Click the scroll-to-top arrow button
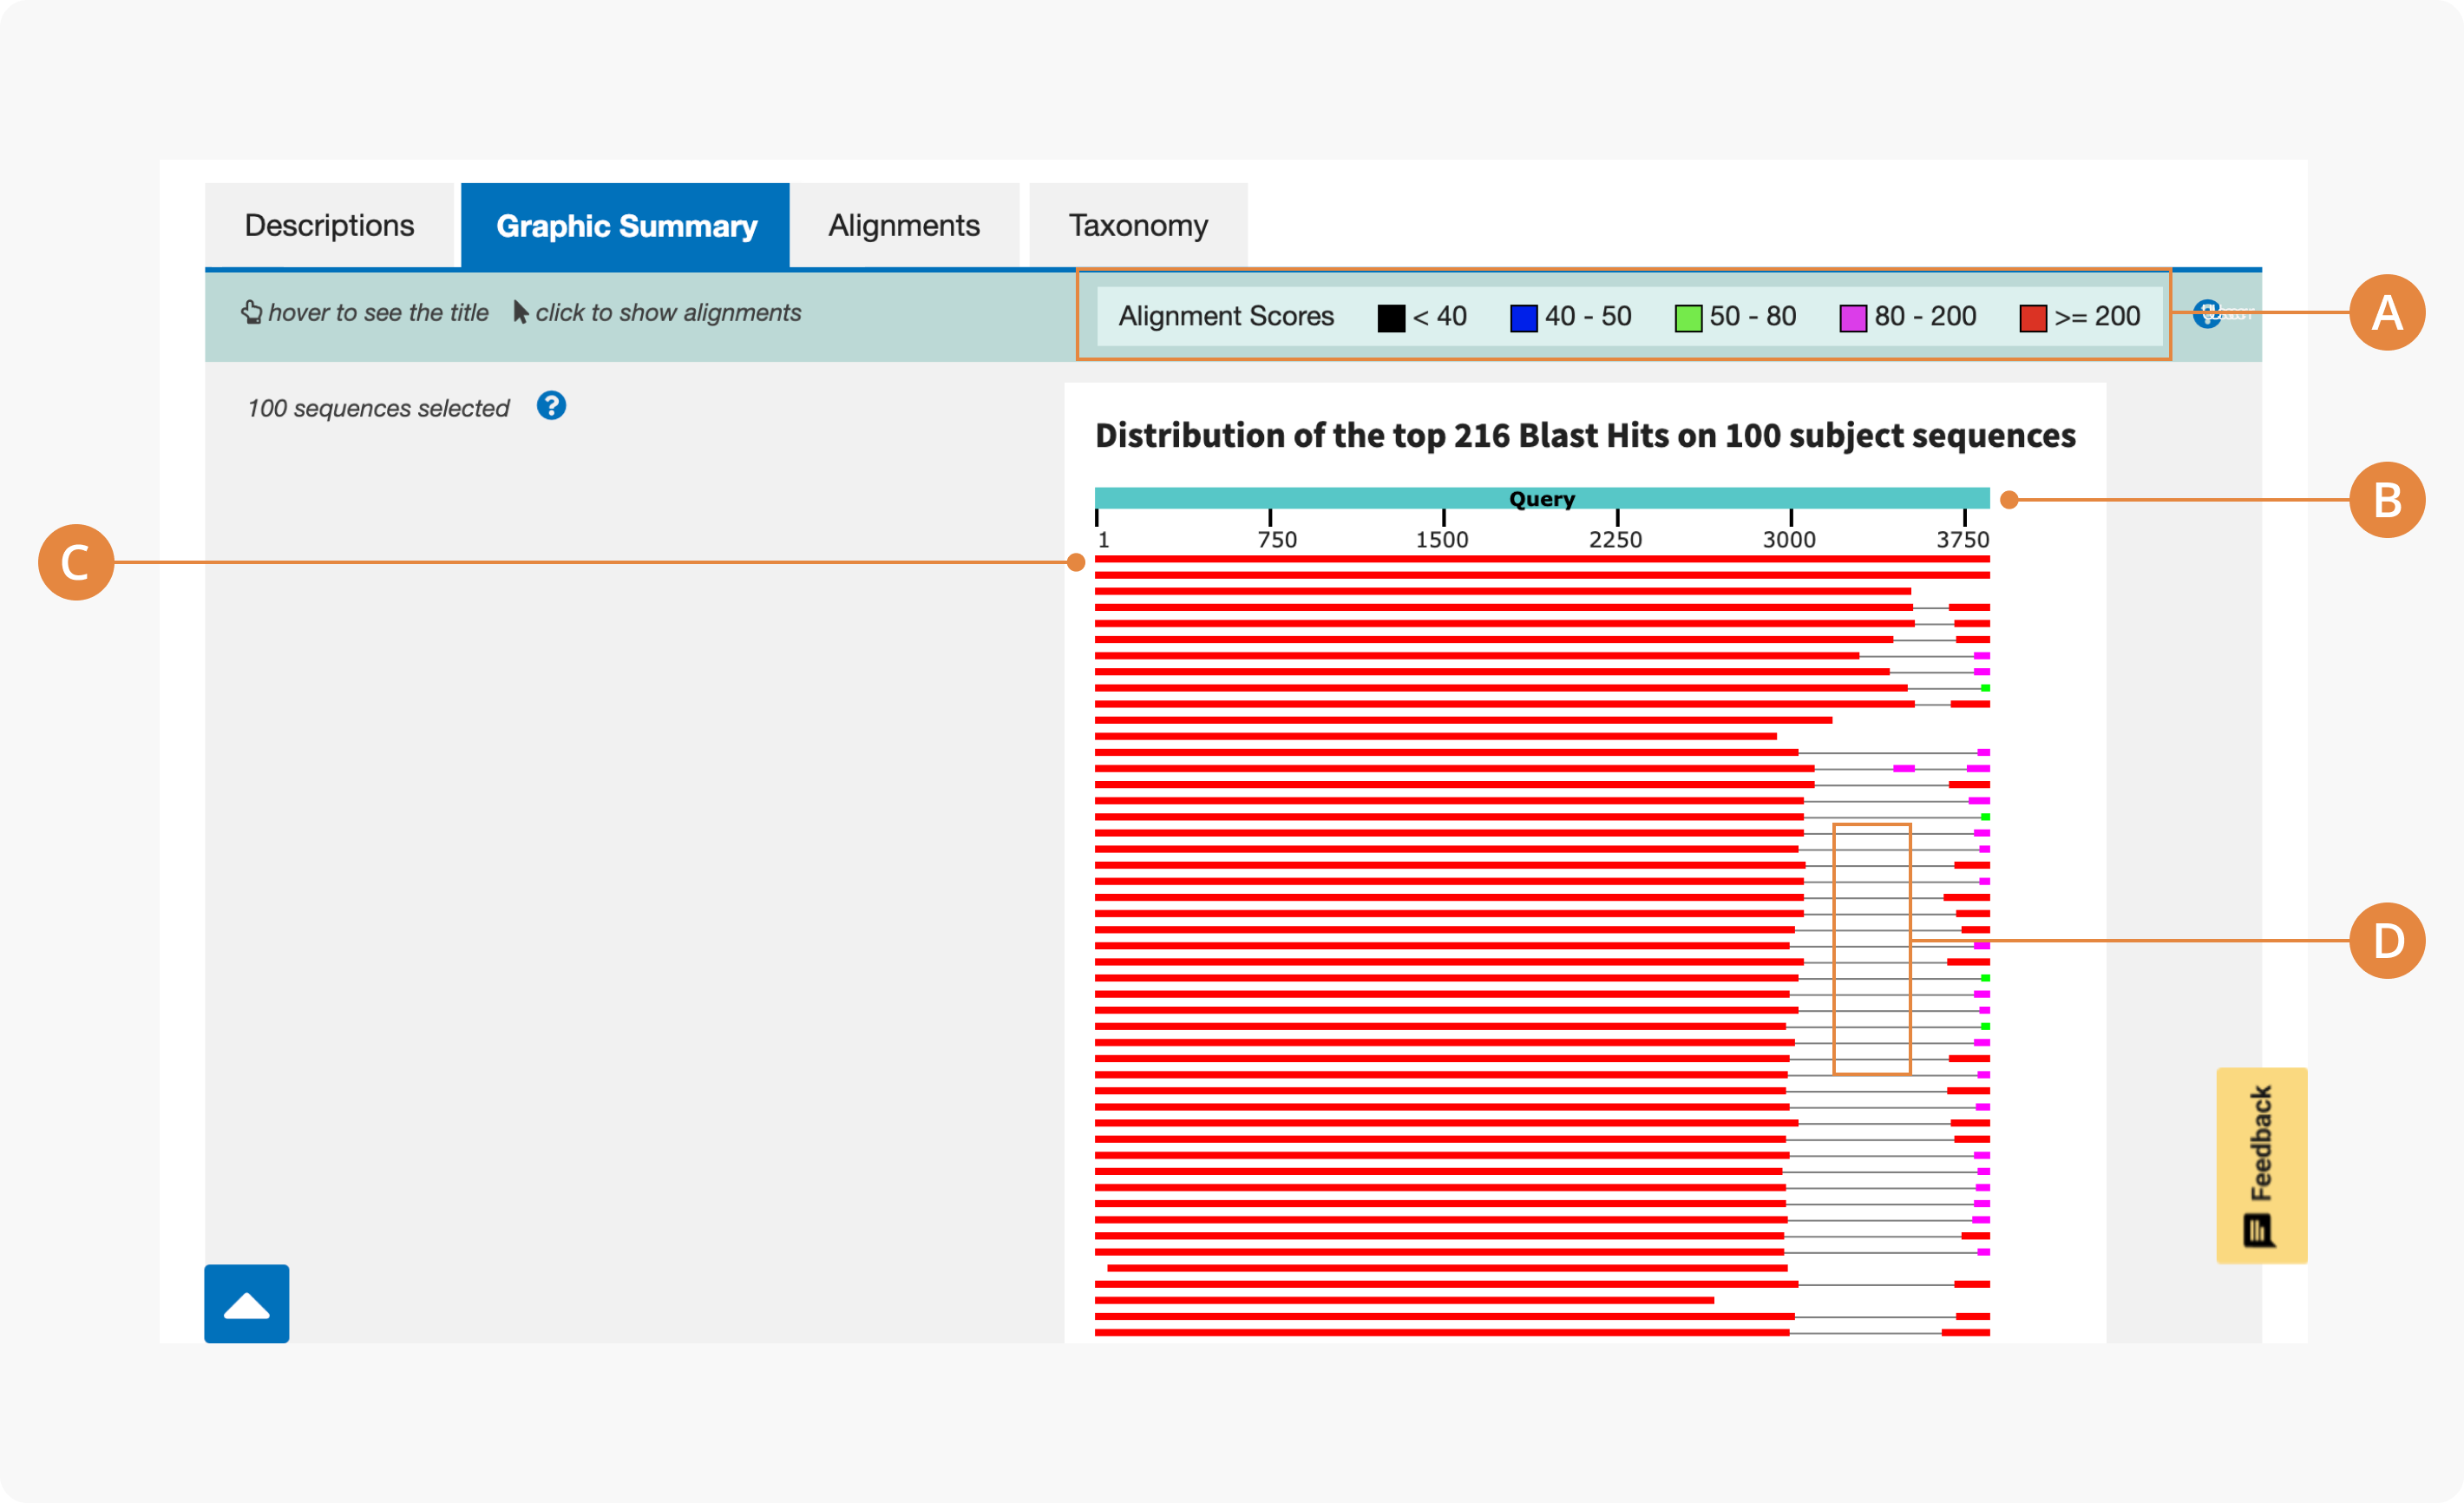Viewport: 2464px width, 1503px height. (247, 1304)
